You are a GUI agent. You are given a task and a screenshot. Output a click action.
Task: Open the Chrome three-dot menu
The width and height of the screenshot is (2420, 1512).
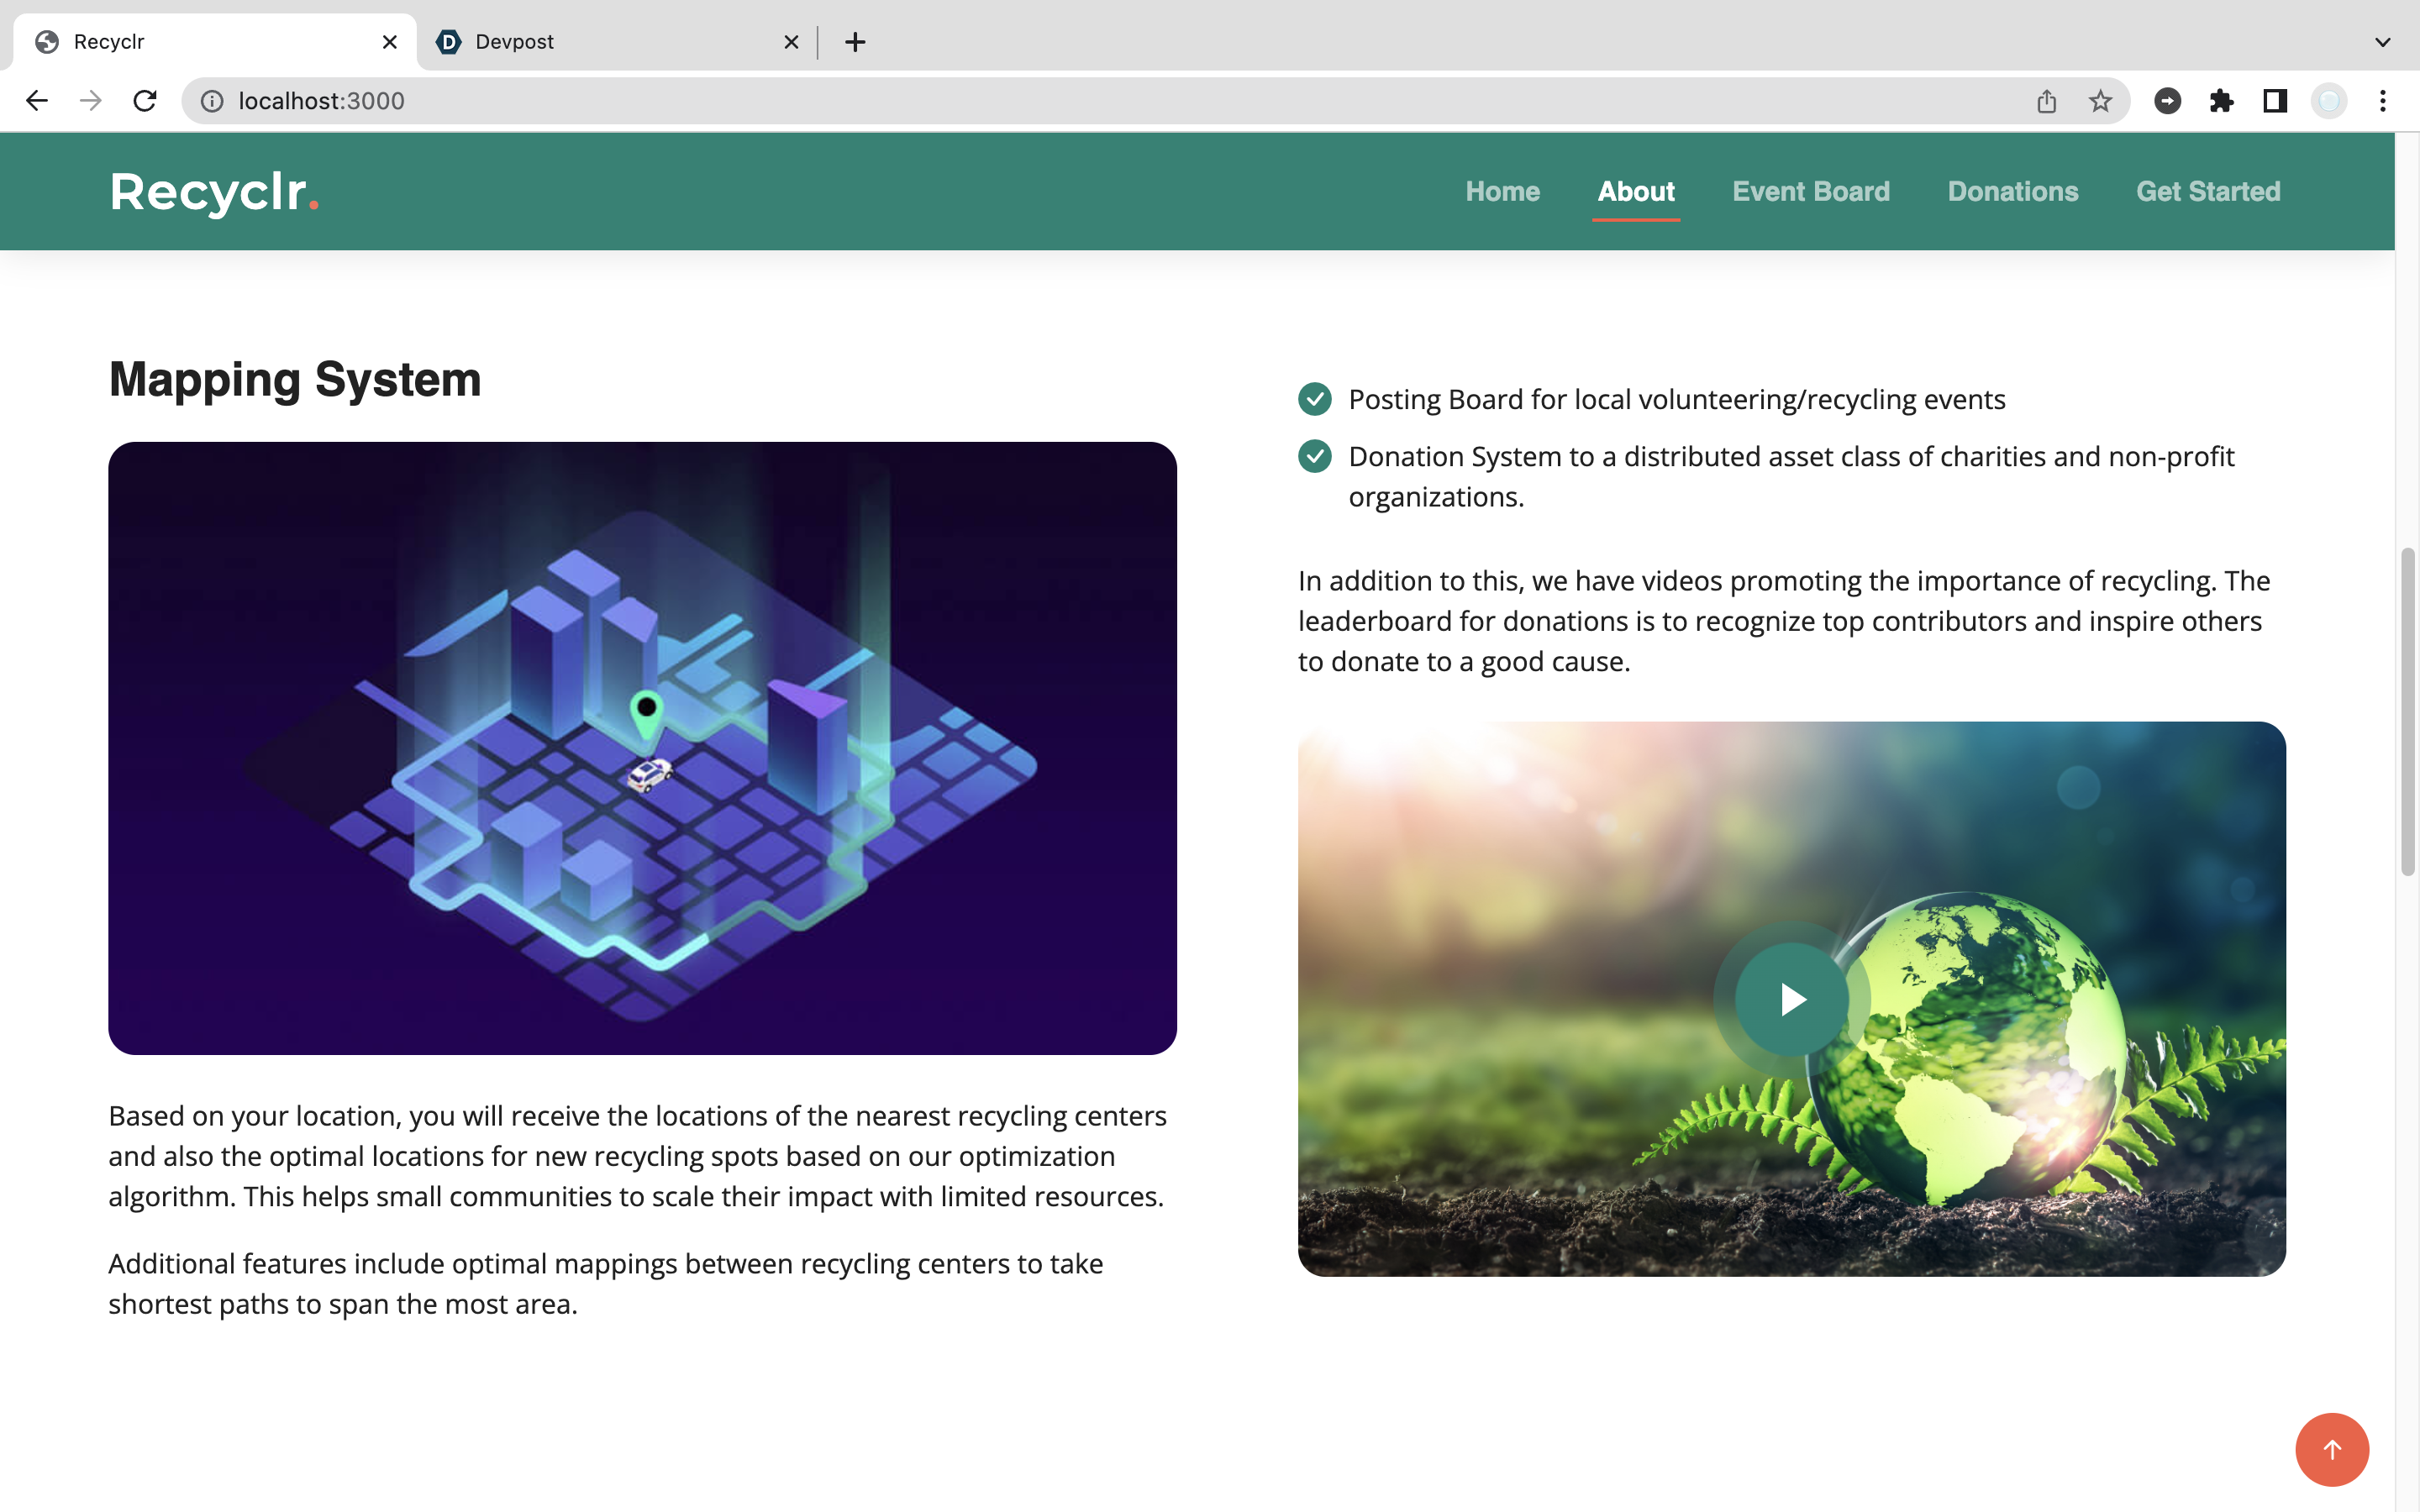[2383, 101]
